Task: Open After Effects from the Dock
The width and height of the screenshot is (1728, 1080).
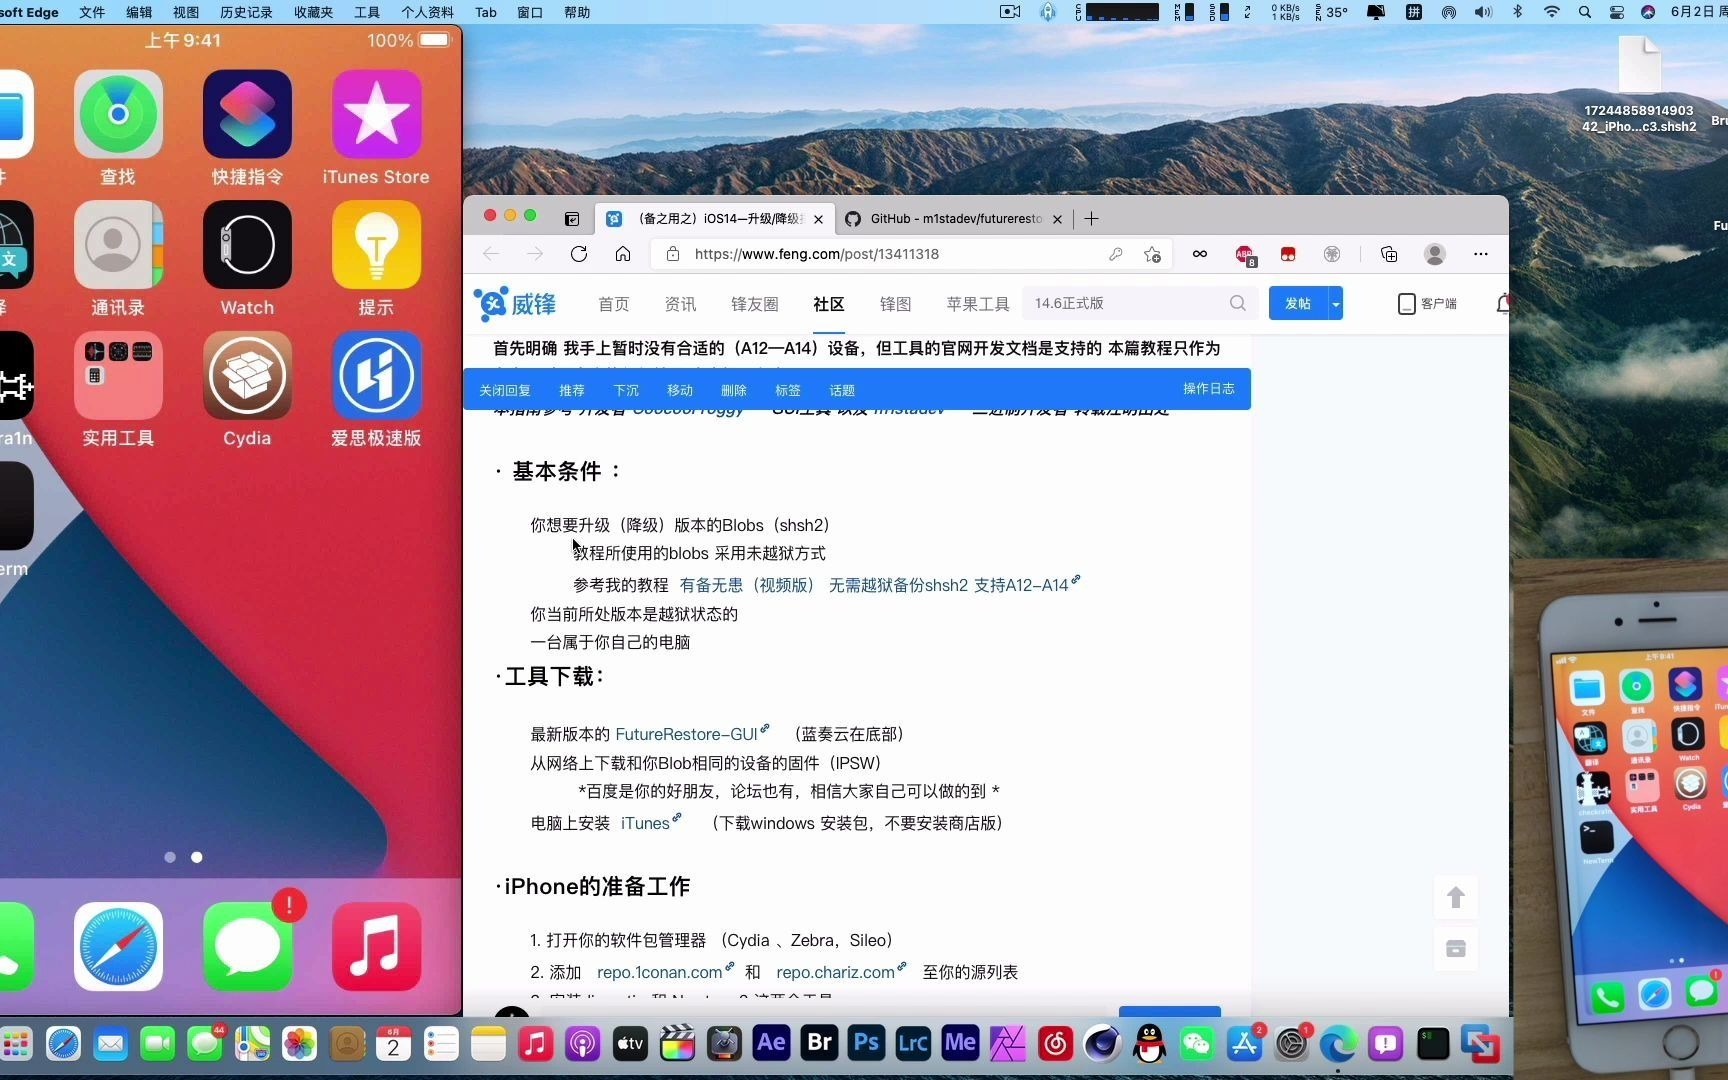Action: click(771, 1044)
